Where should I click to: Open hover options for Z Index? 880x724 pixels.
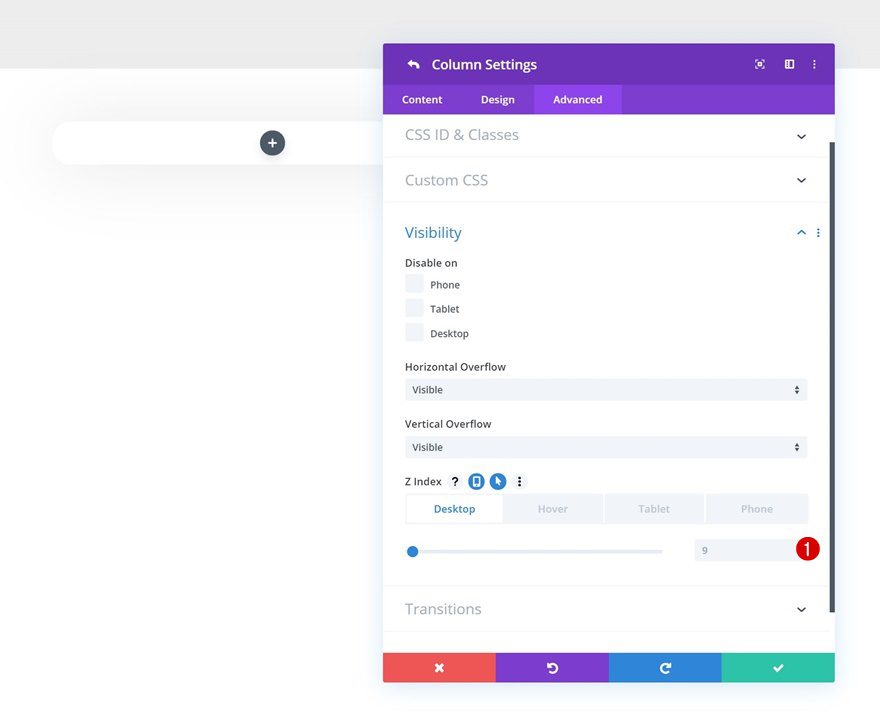pyautogui.click(x=498, y=481)
